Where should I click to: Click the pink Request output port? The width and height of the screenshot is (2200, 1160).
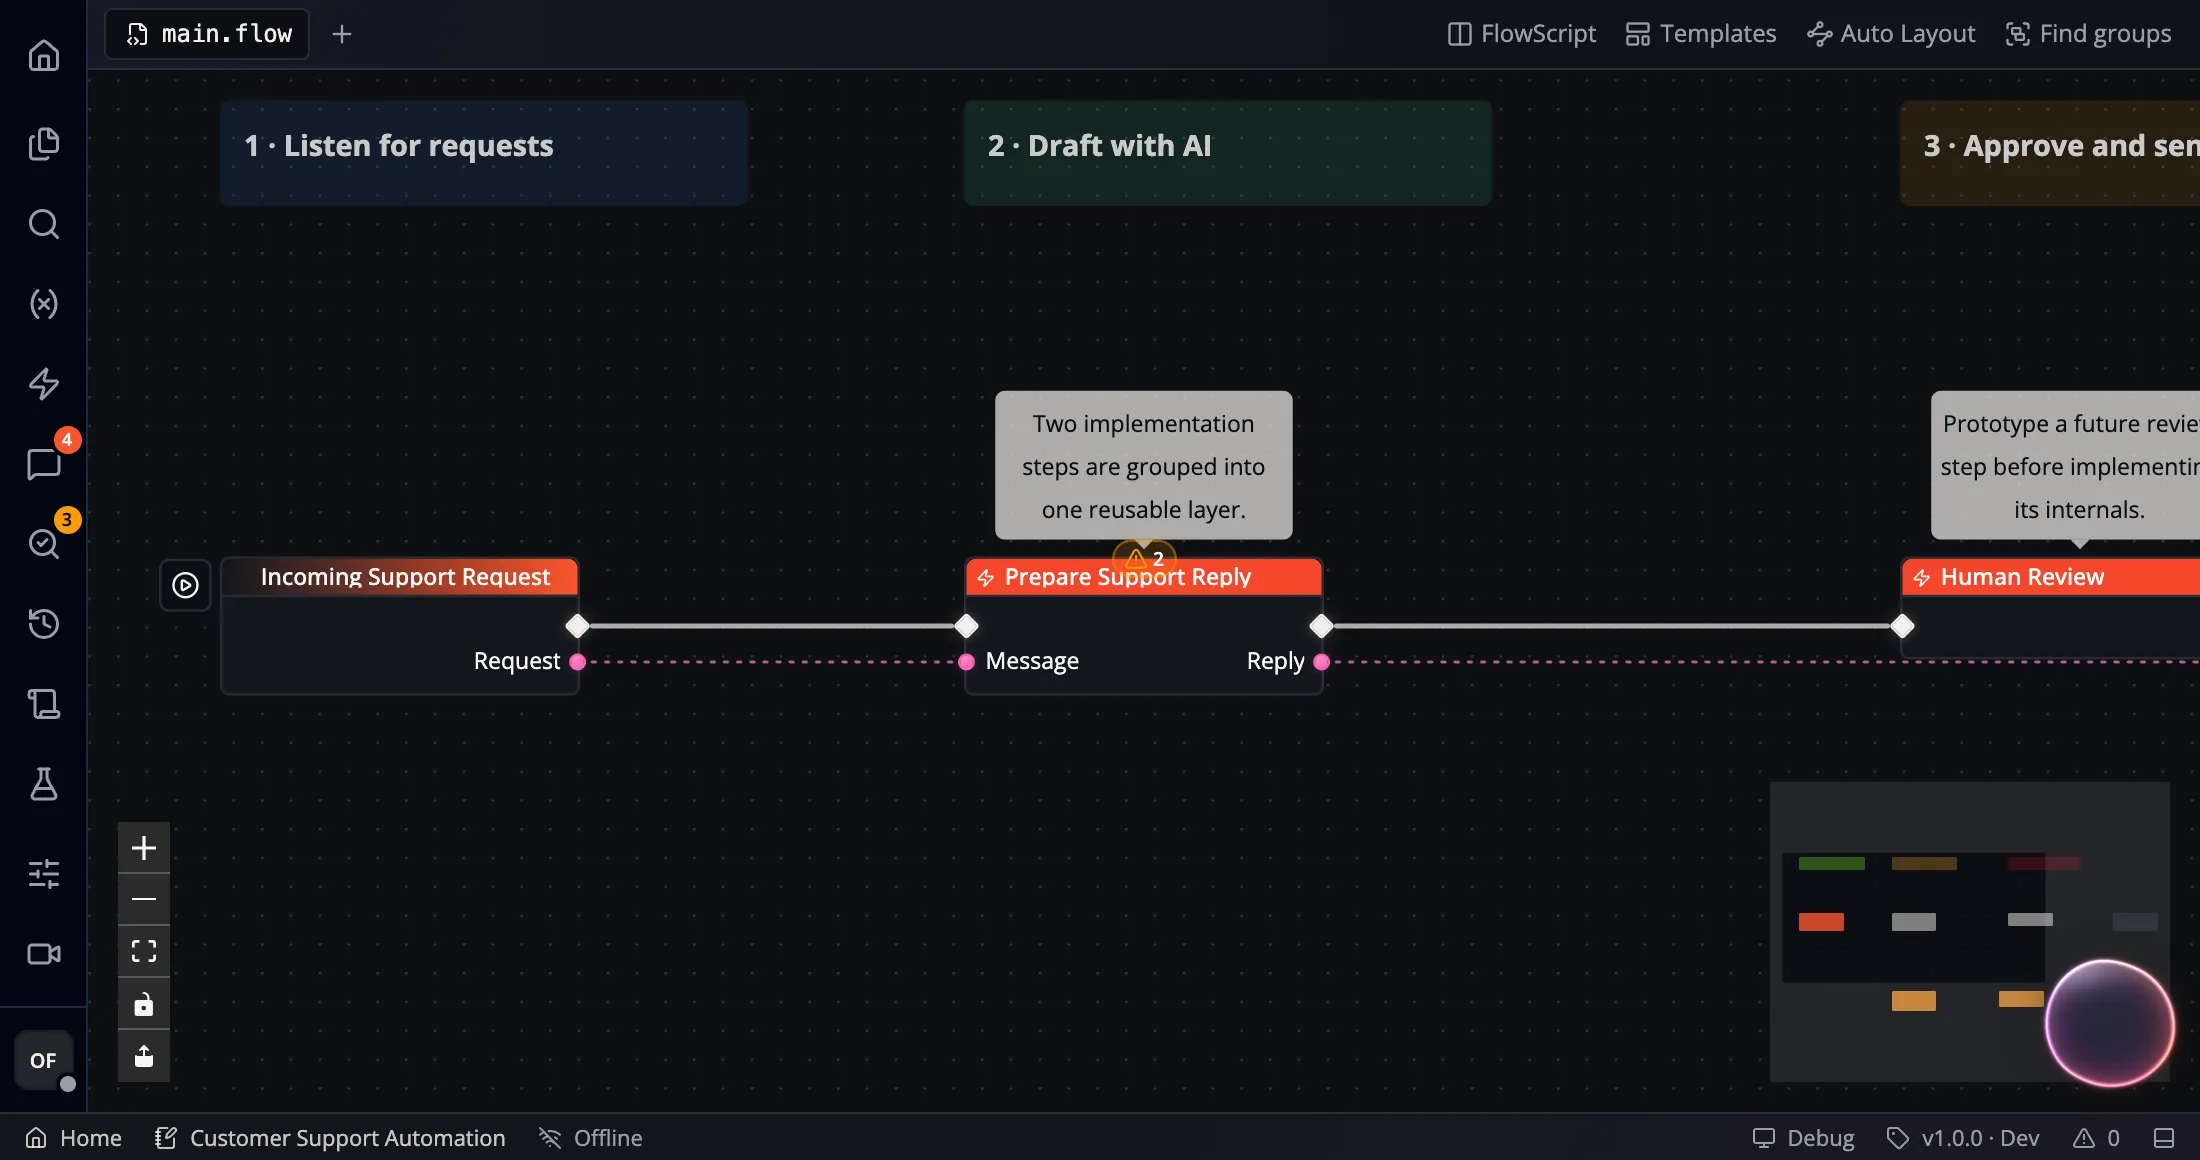point(577,661)
